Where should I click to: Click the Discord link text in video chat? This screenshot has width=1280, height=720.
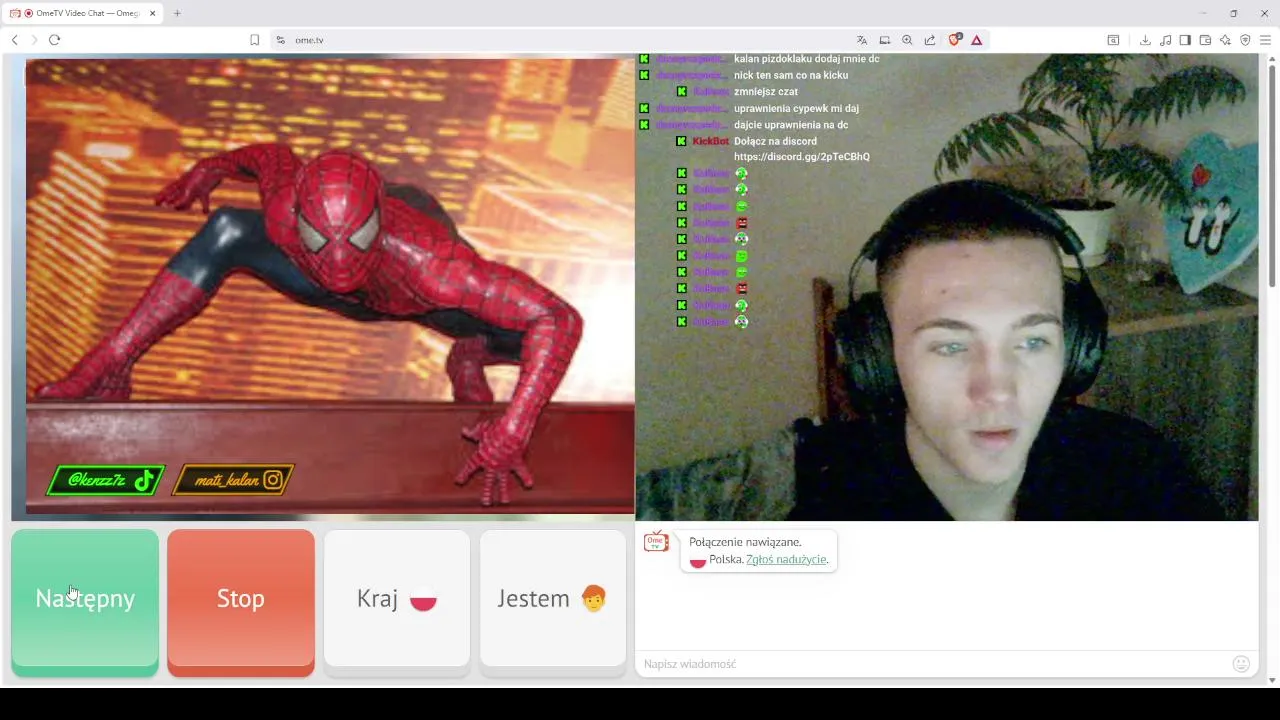802,157
